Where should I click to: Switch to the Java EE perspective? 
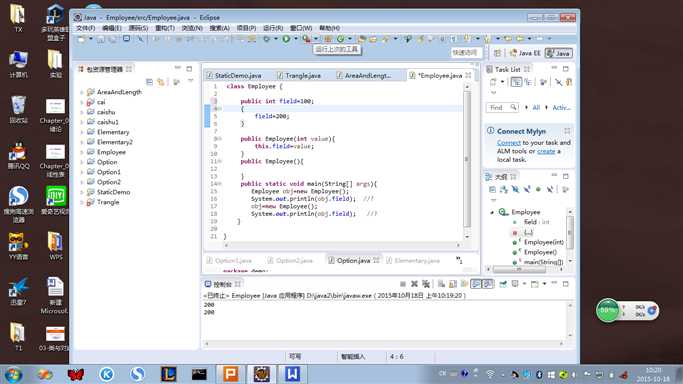(525, 53)
